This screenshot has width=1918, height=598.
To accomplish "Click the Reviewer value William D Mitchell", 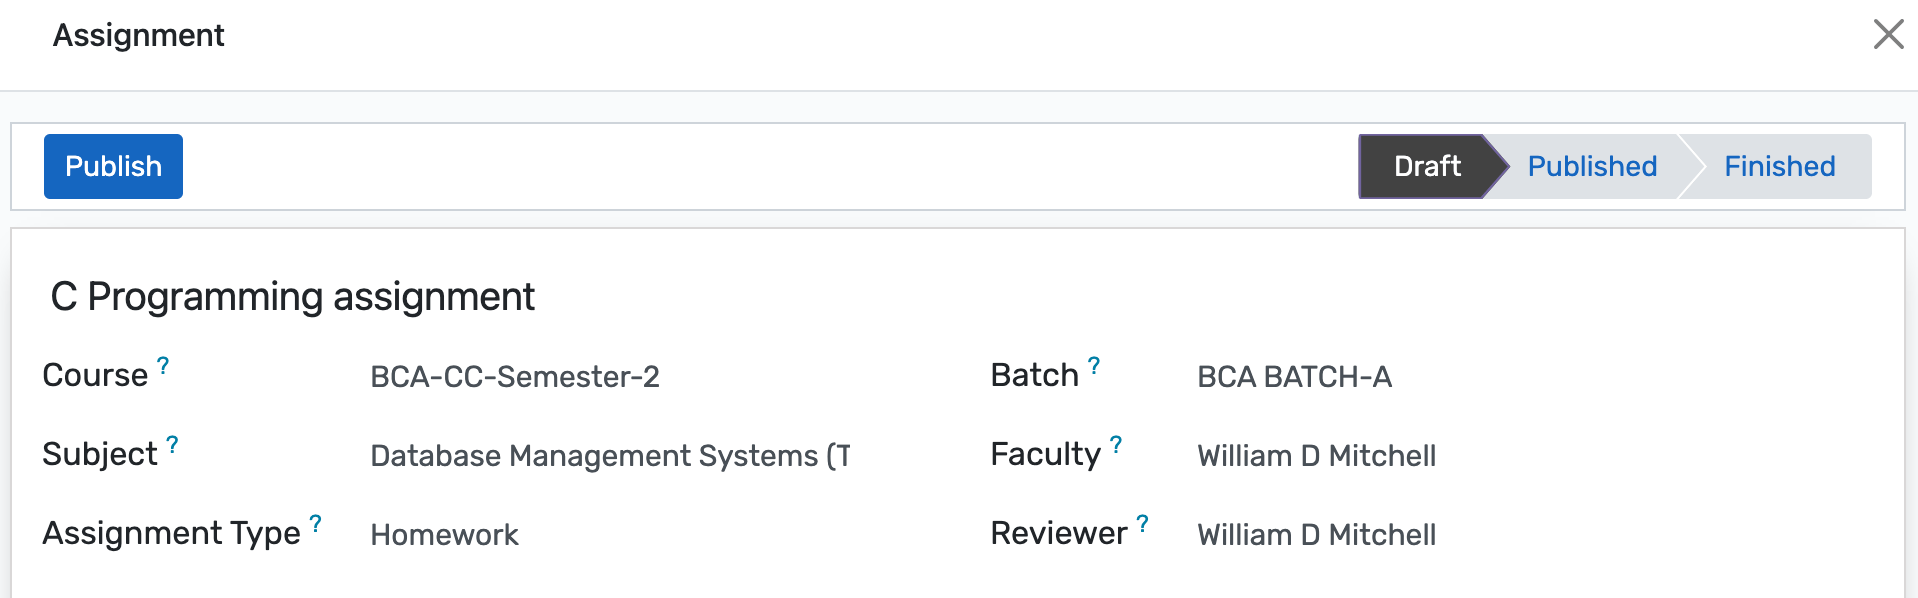I will [x=1316, y=535].
